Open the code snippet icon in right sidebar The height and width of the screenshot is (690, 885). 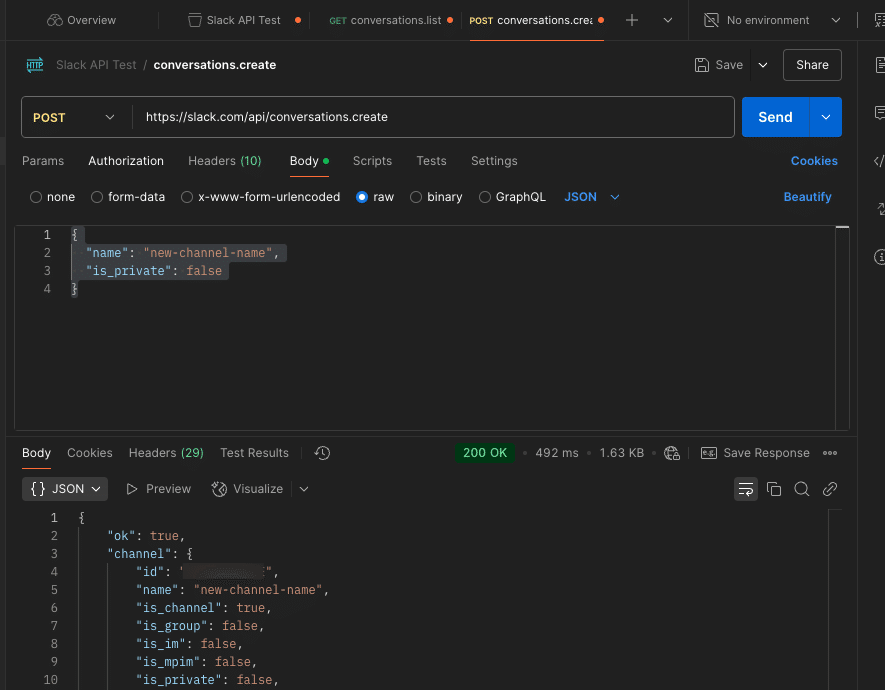coord(878,161)
